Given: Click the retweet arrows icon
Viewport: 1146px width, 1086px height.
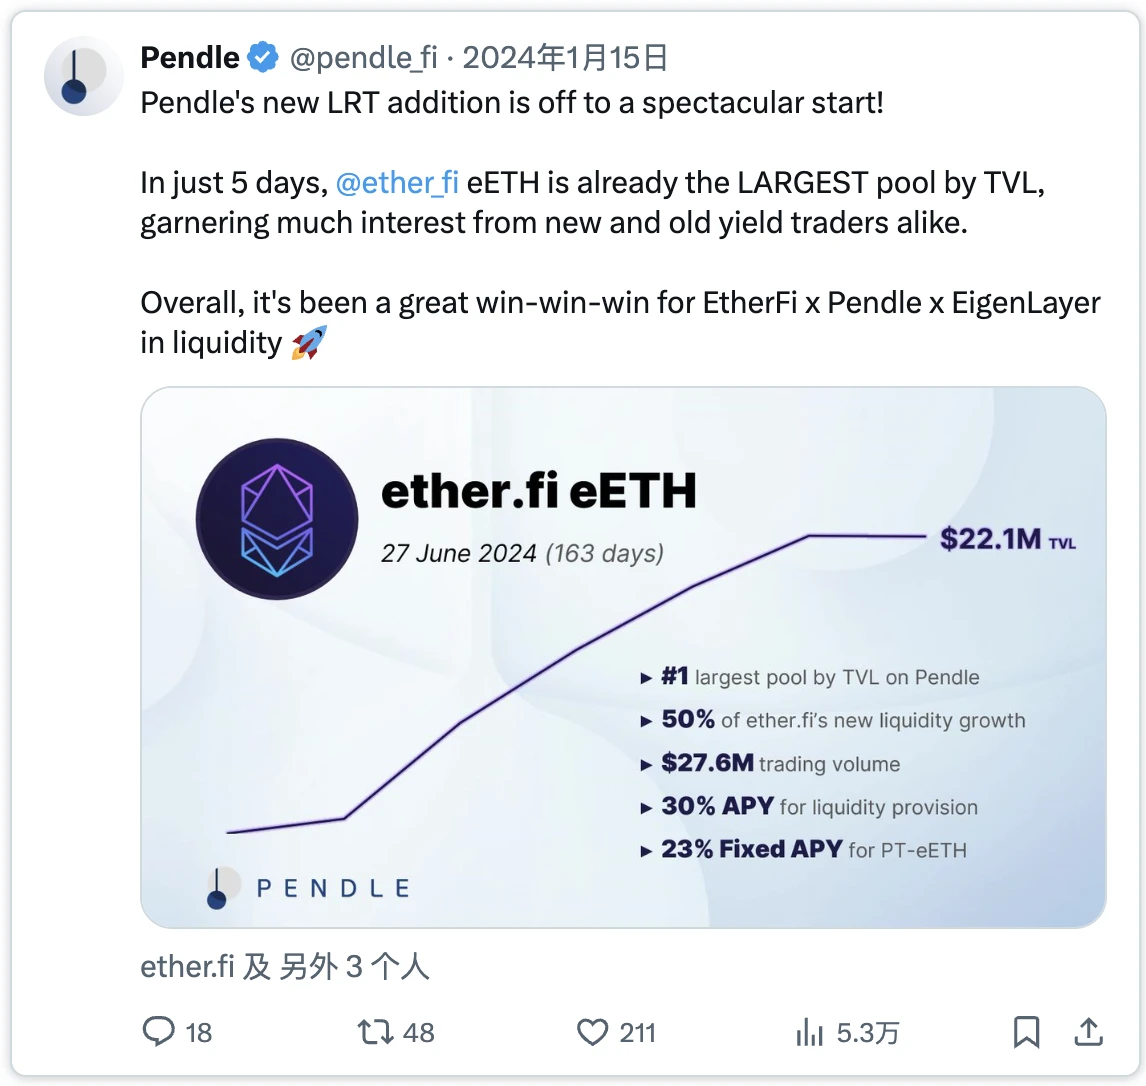Looking at the screenshot, I should pyautogui.click(x=375, y=1031).
